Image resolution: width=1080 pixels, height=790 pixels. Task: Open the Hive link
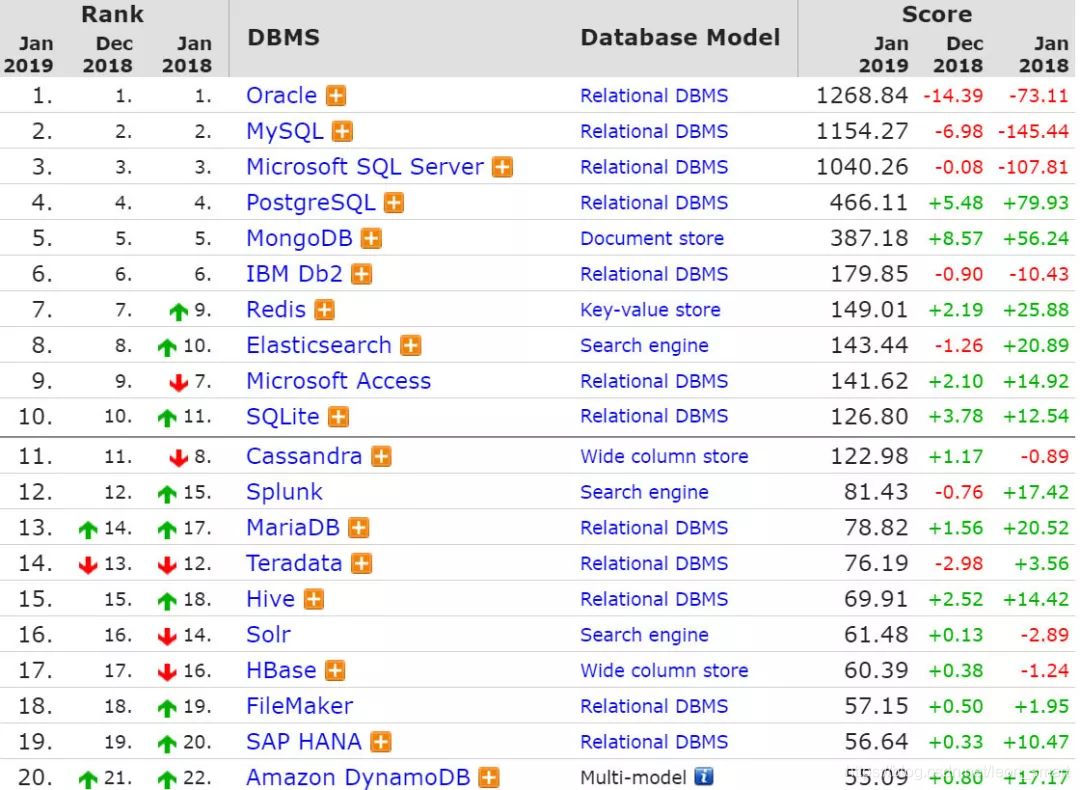point(270,599)
